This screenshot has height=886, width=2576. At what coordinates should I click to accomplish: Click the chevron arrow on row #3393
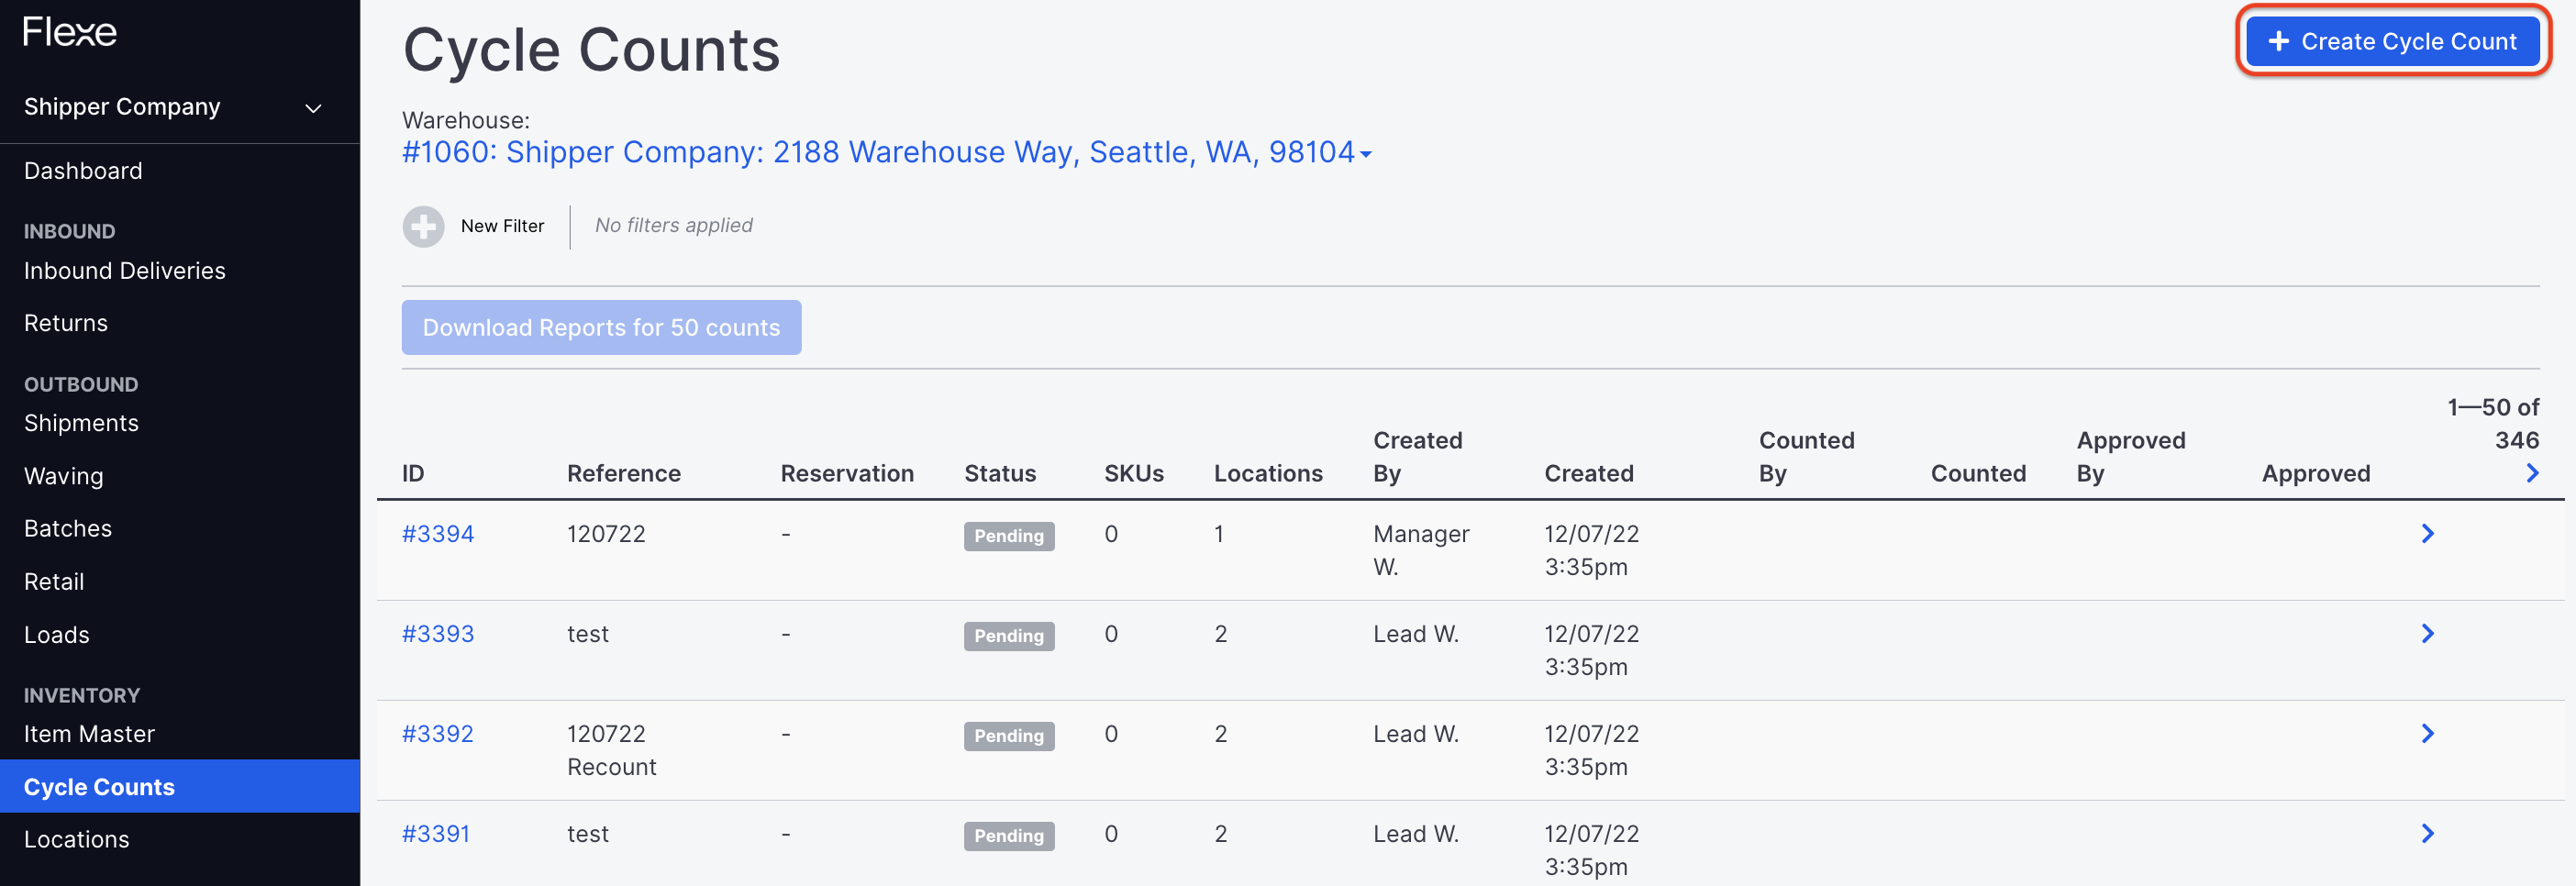[x=2428, y=633]
